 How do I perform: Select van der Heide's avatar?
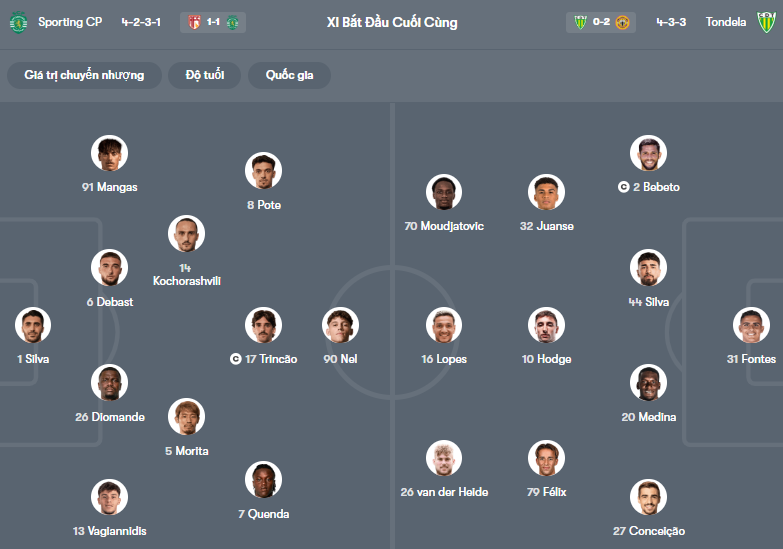[444, 458]
